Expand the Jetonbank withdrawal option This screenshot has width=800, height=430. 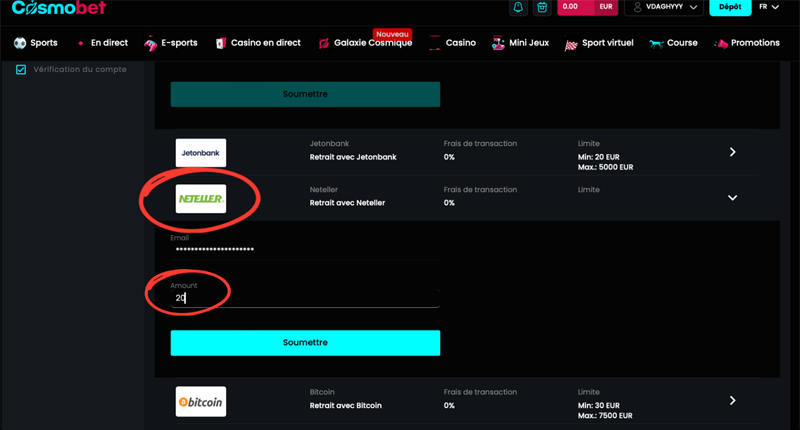732,152
